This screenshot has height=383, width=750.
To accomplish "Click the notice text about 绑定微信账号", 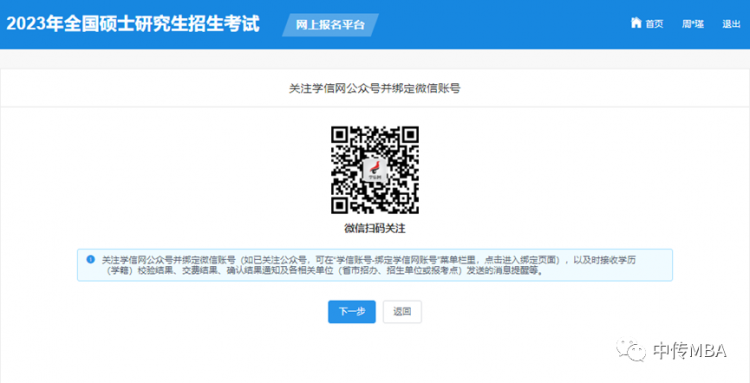I will (369, 265).
